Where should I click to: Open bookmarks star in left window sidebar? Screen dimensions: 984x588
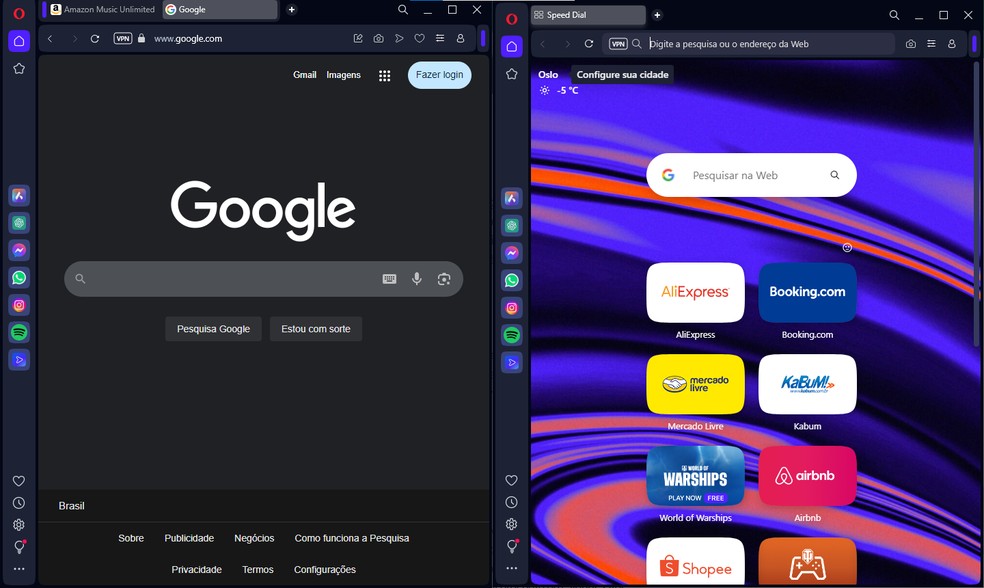[x=19, y=68]
